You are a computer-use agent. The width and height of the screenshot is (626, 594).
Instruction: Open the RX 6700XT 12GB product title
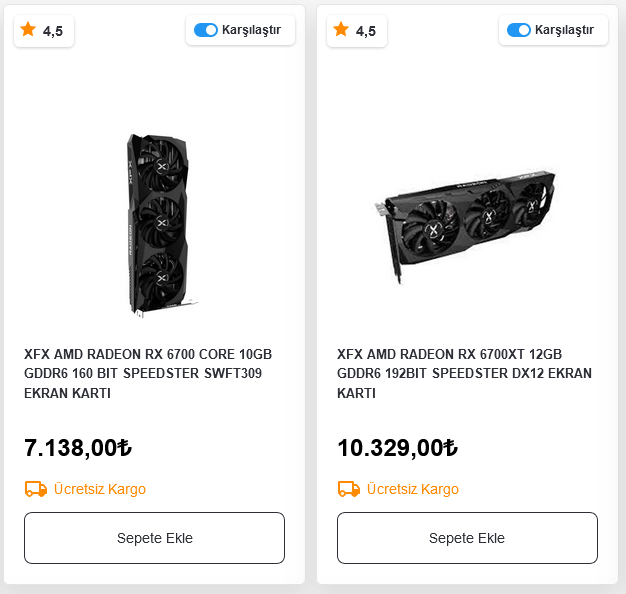464,373
